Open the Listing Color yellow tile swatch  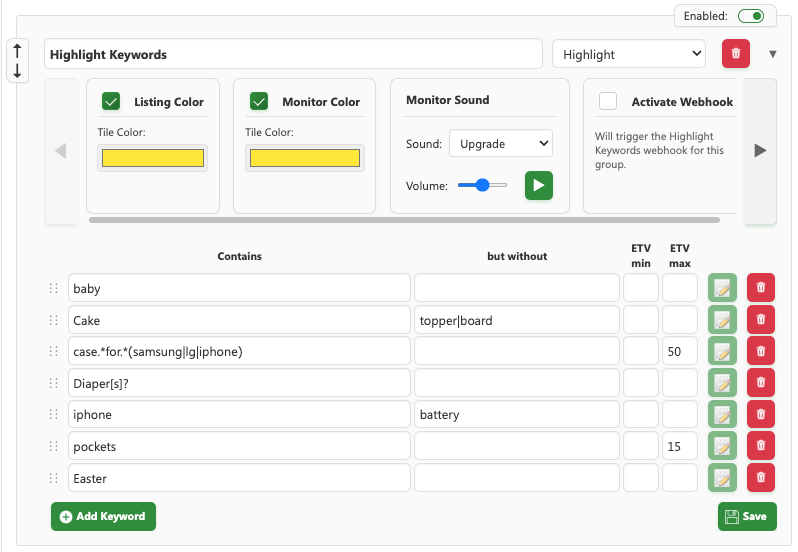click(153, 158)
